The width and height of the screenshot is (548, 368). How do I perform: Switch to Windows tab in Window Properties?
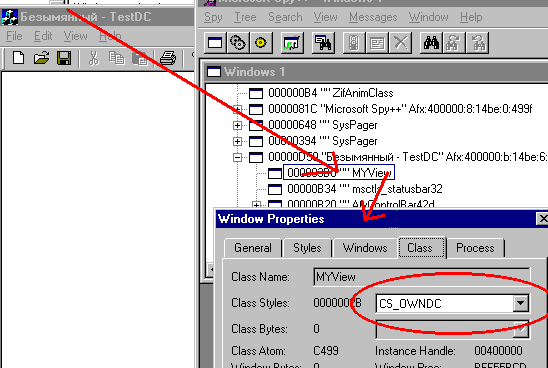pyautogui.click(x=365, y=248)
